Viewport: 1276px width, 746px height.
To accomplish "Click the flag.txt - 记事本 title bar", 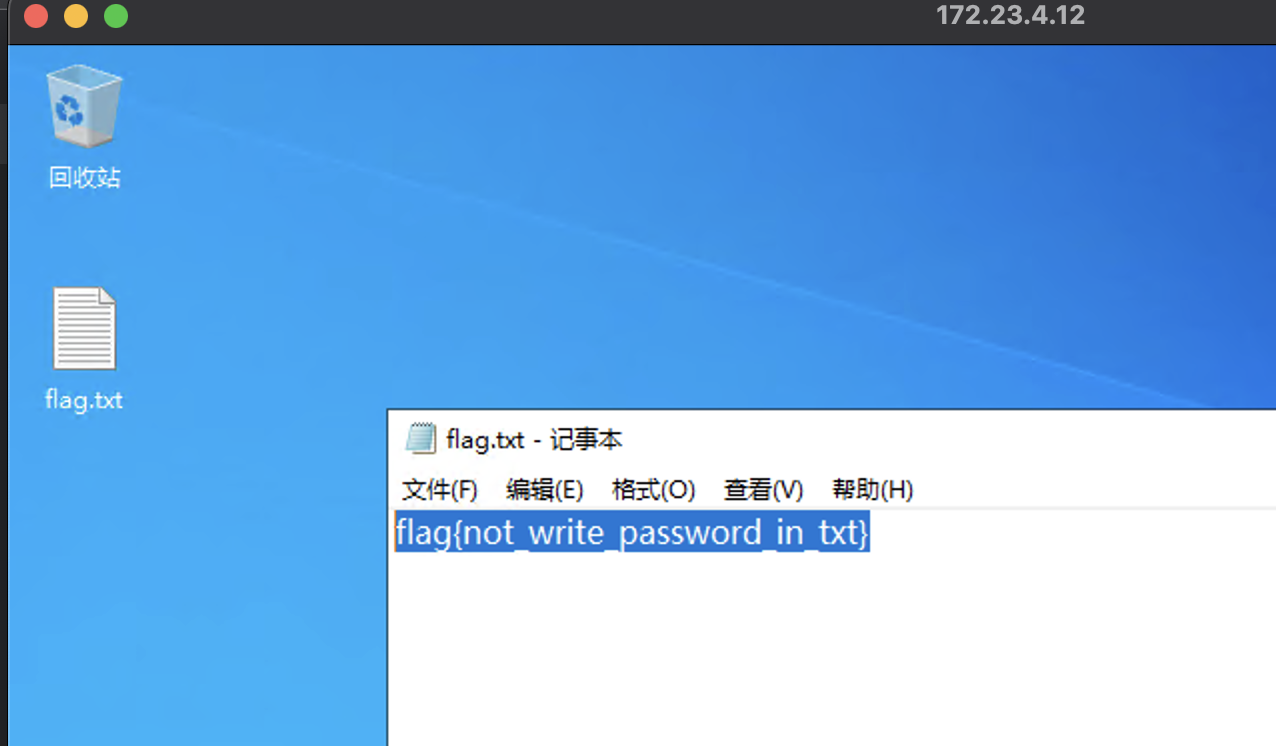I will point(832,439).
